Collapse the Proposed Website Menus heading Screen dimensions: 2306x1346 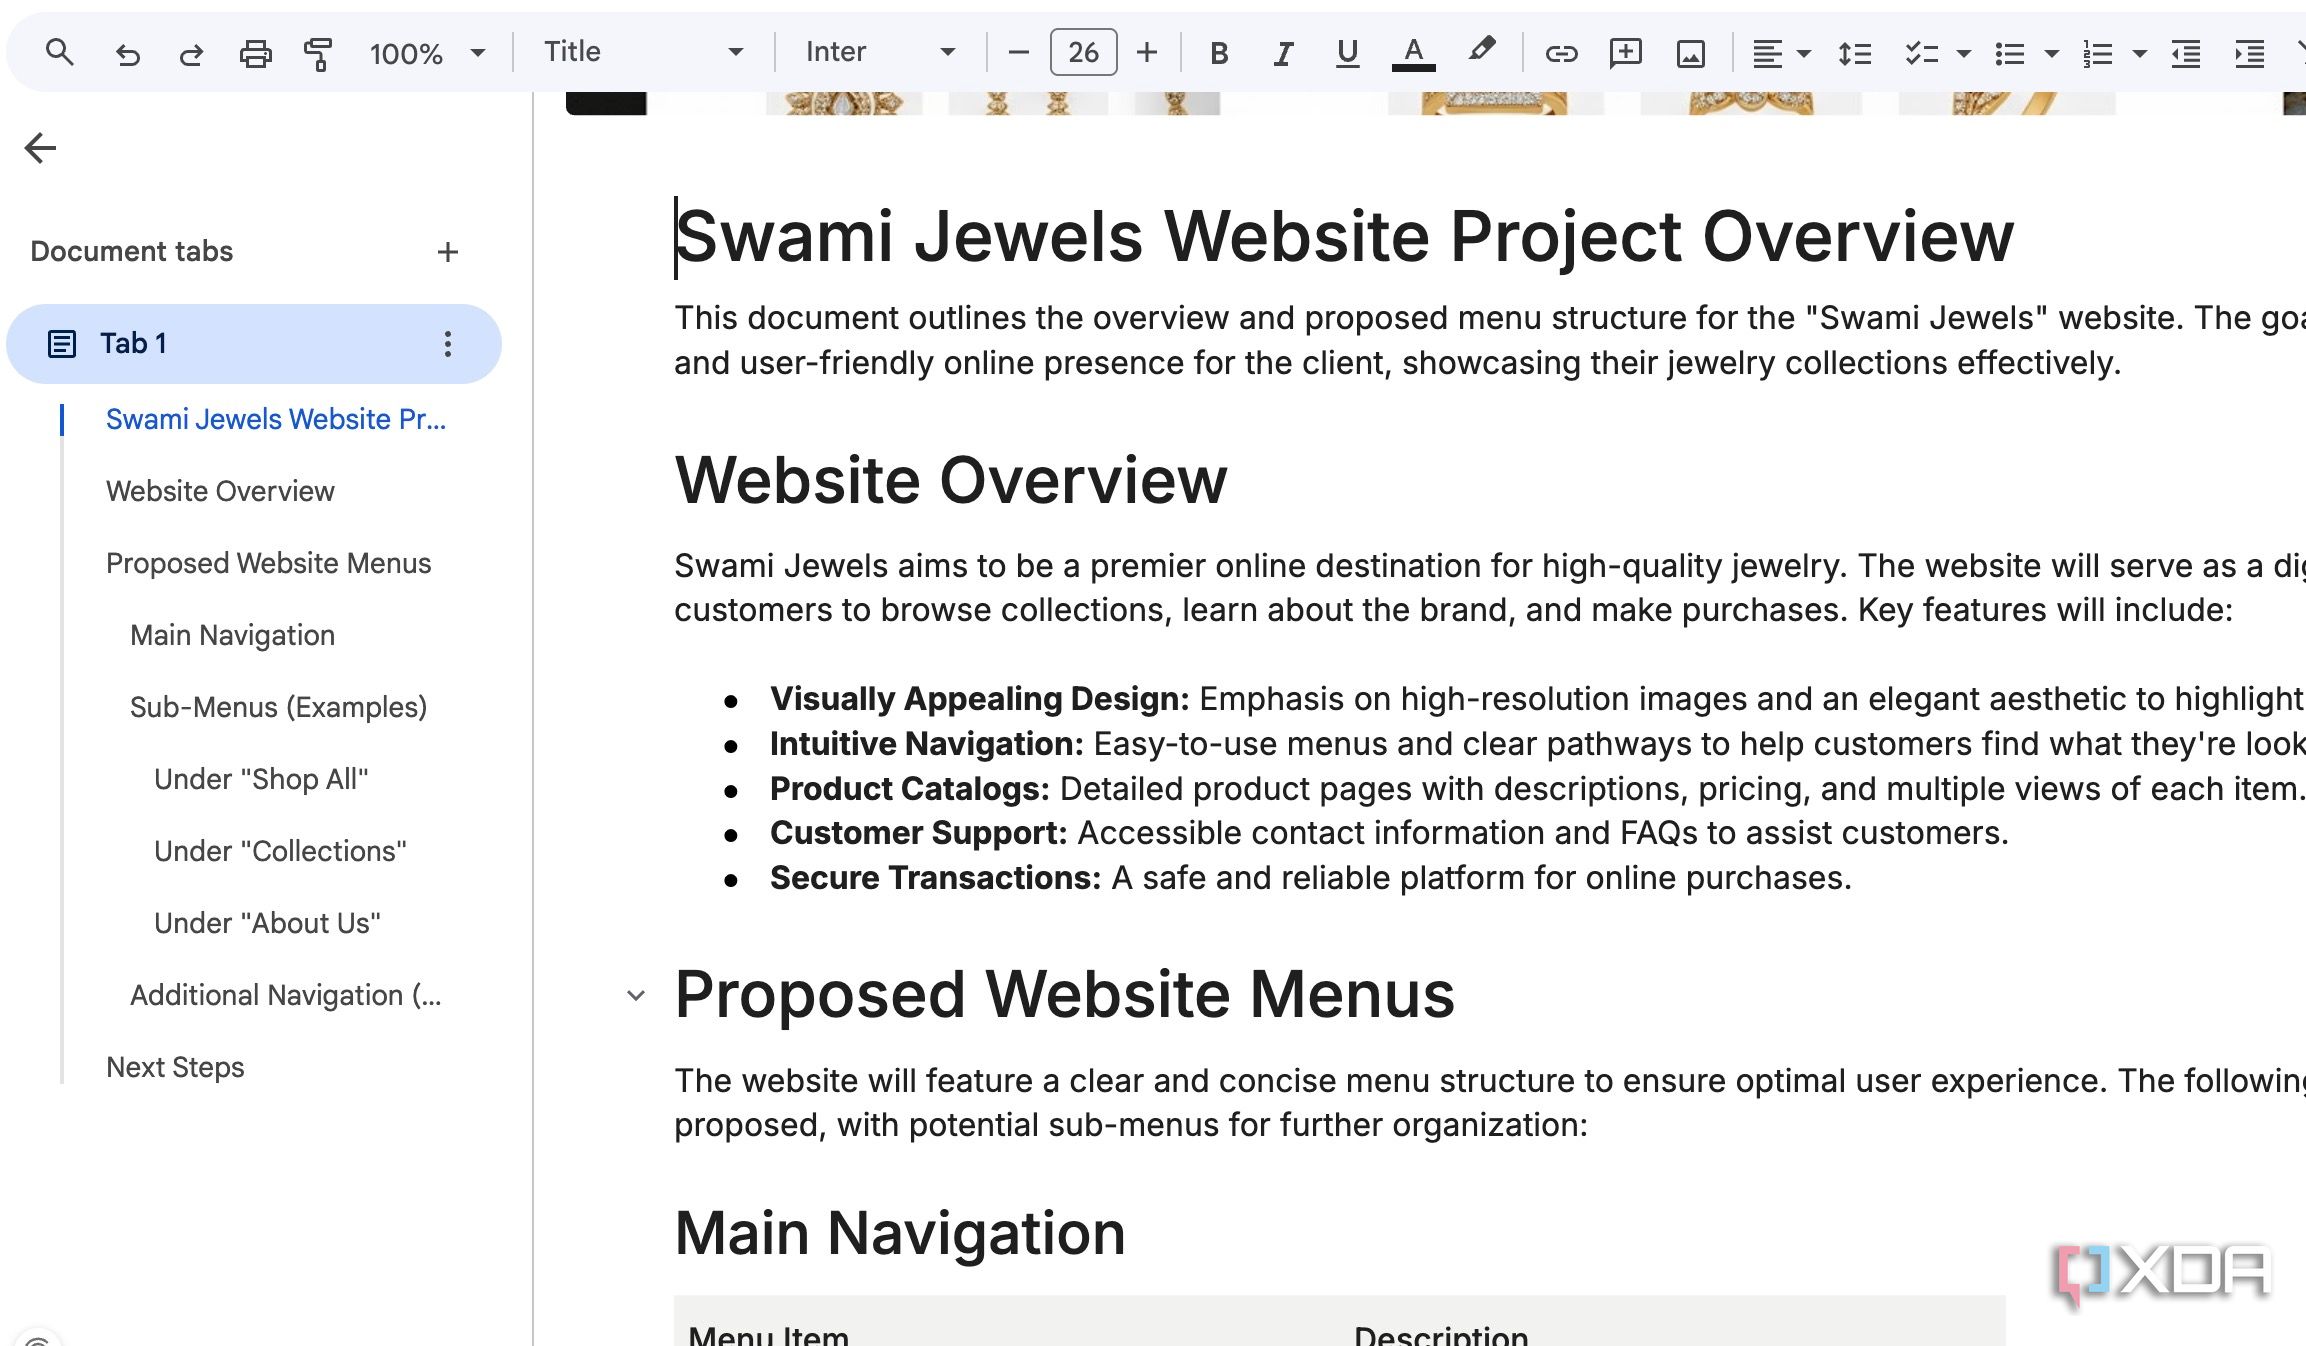click(635, 995)
